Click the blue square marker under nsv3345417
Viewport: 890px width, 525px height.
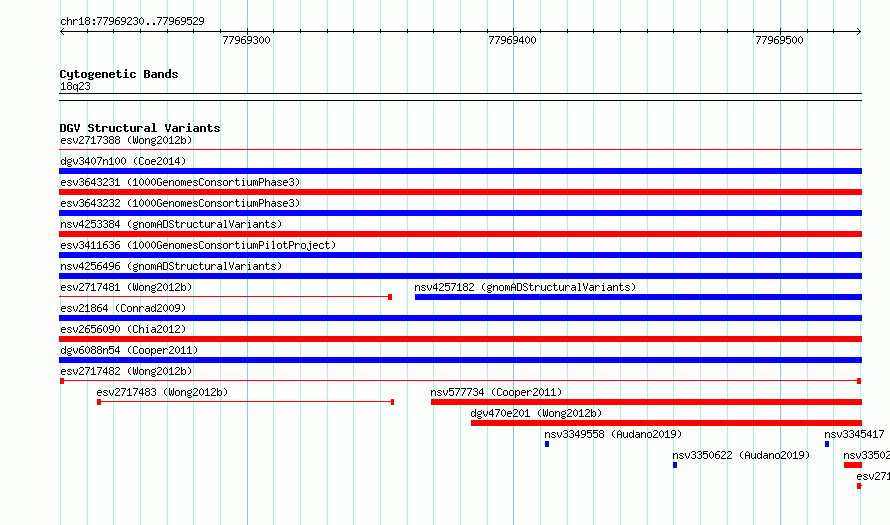click(x=827, y=444)
